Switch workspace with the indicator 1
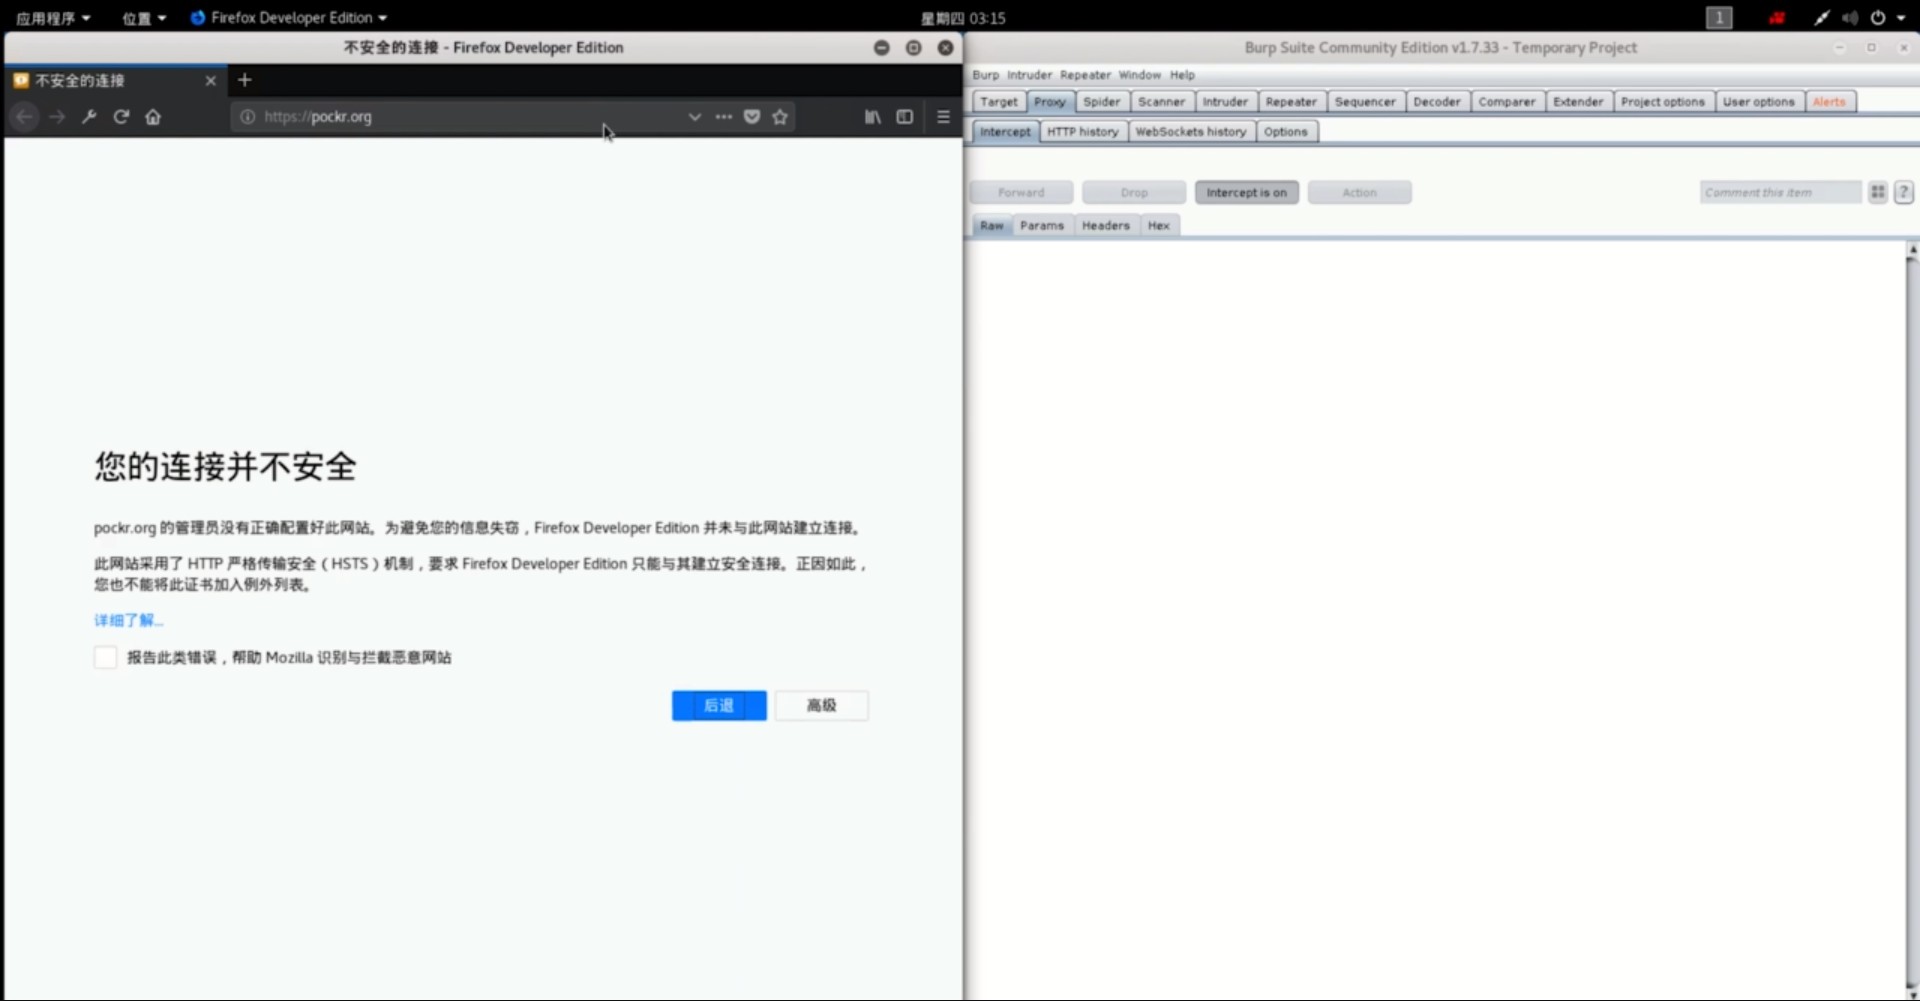 click(1719, 18)
